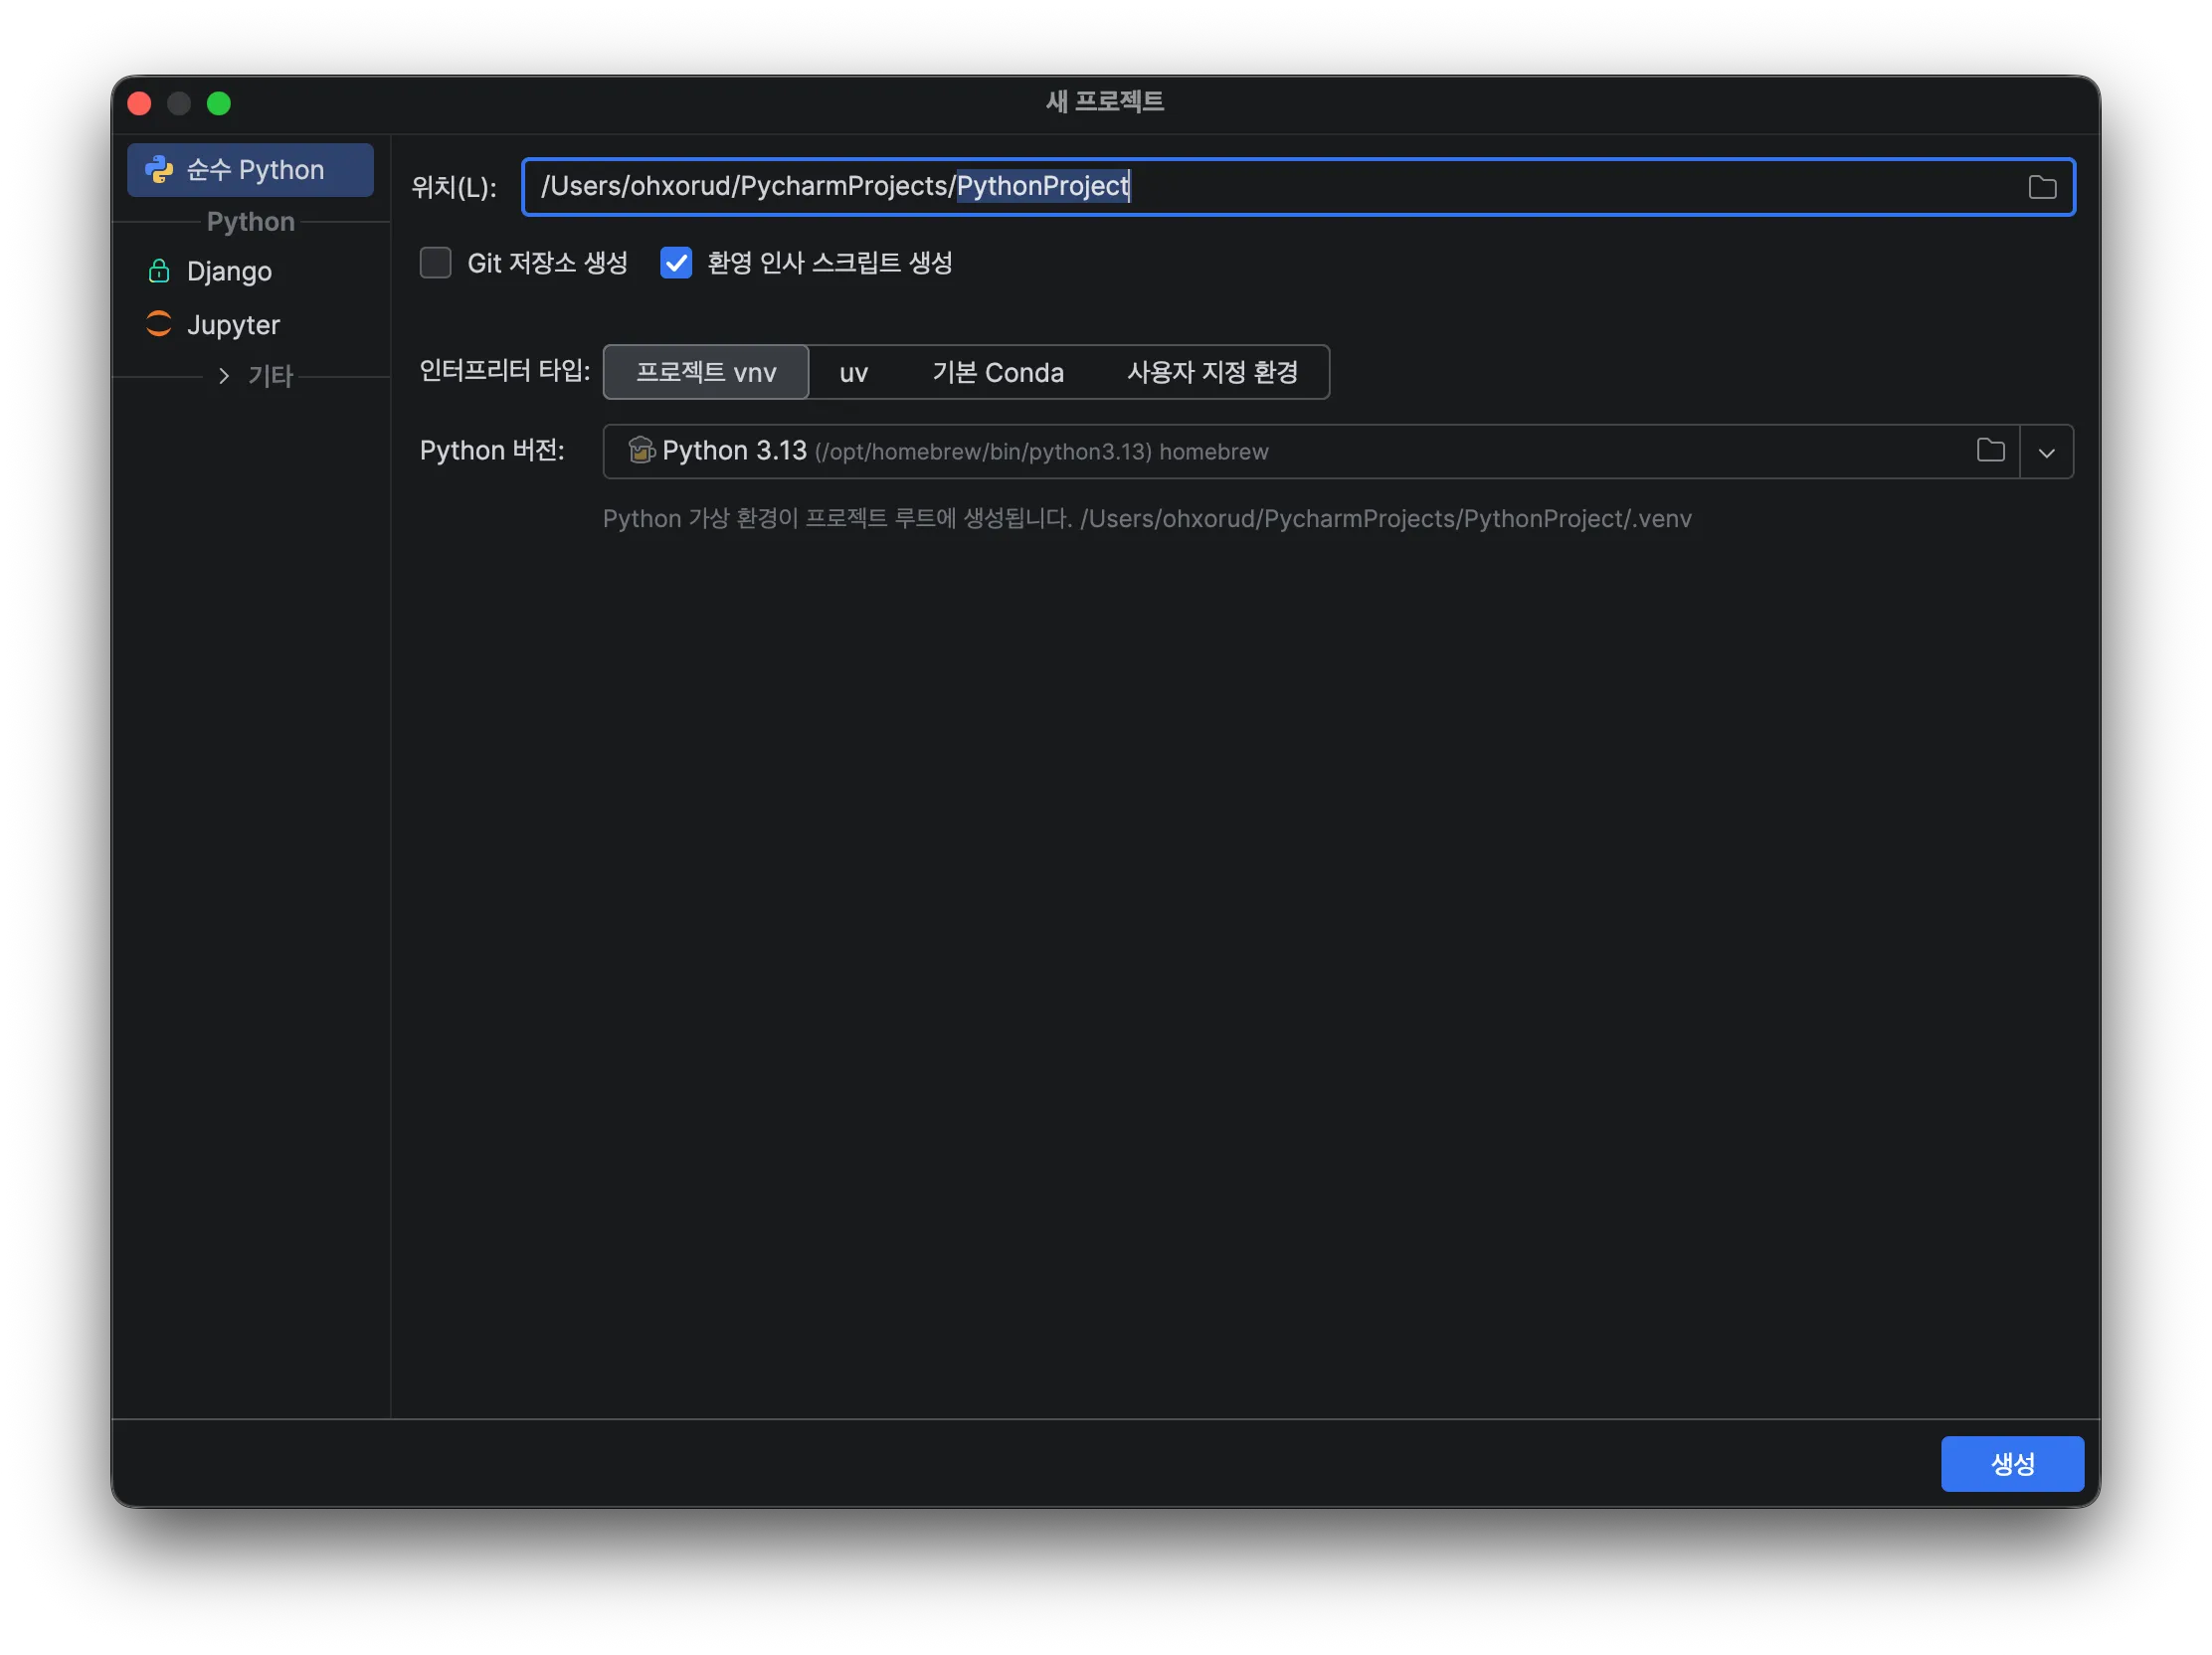Enable the Git 저장소 생성 checkbox
Screen dimensions: 2212x1655
coord(436,263)
